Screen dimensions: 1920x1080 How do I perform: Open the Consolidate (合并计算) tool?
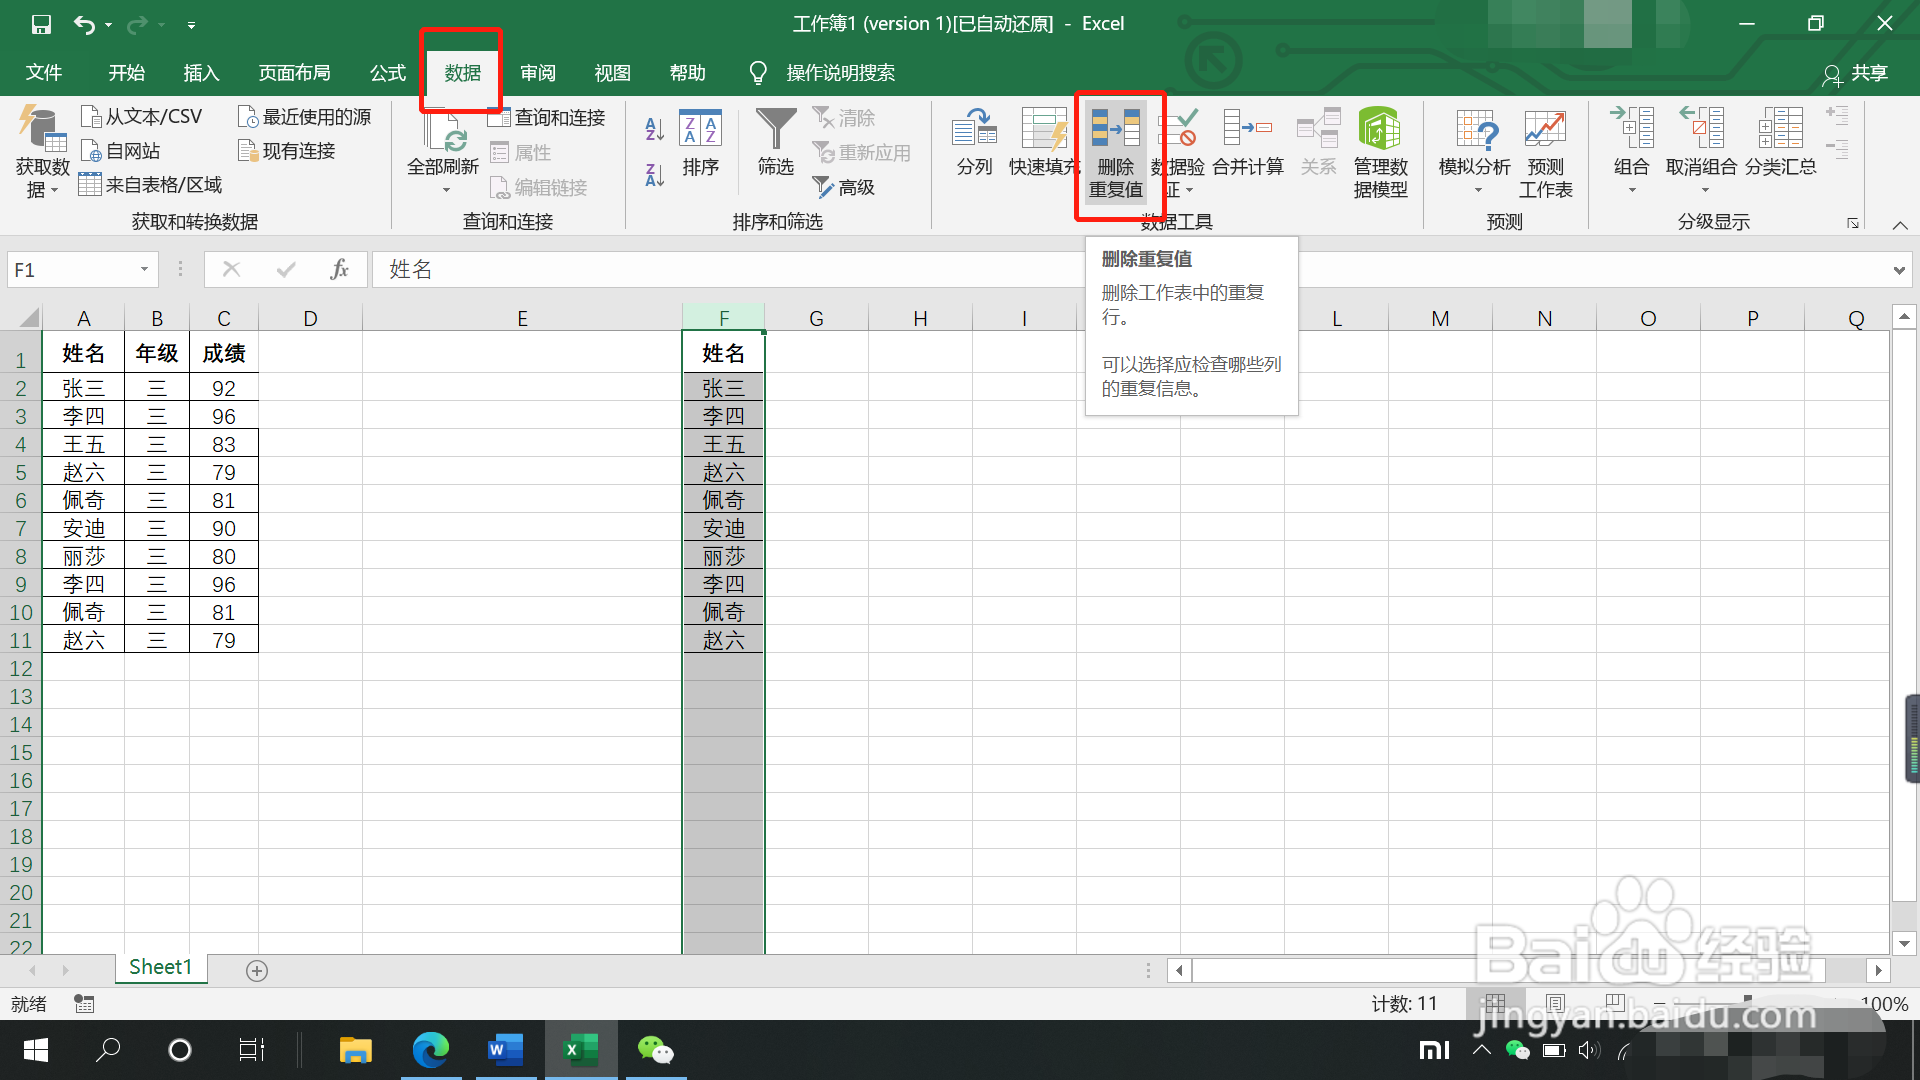(1247, 130)
